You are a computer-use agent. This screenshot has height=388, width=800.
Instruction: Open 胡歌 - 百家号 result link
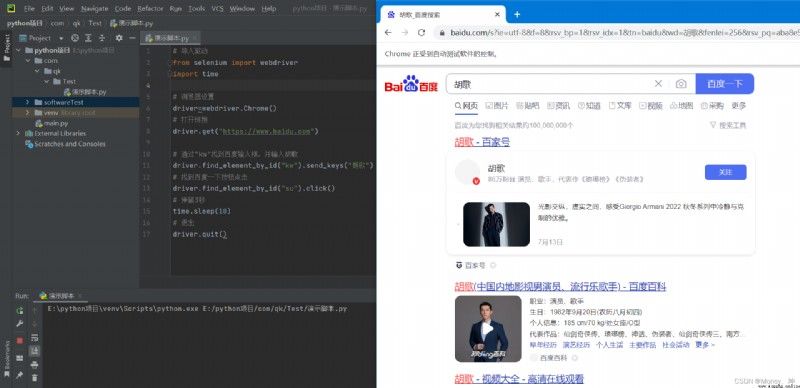point(482,142)
